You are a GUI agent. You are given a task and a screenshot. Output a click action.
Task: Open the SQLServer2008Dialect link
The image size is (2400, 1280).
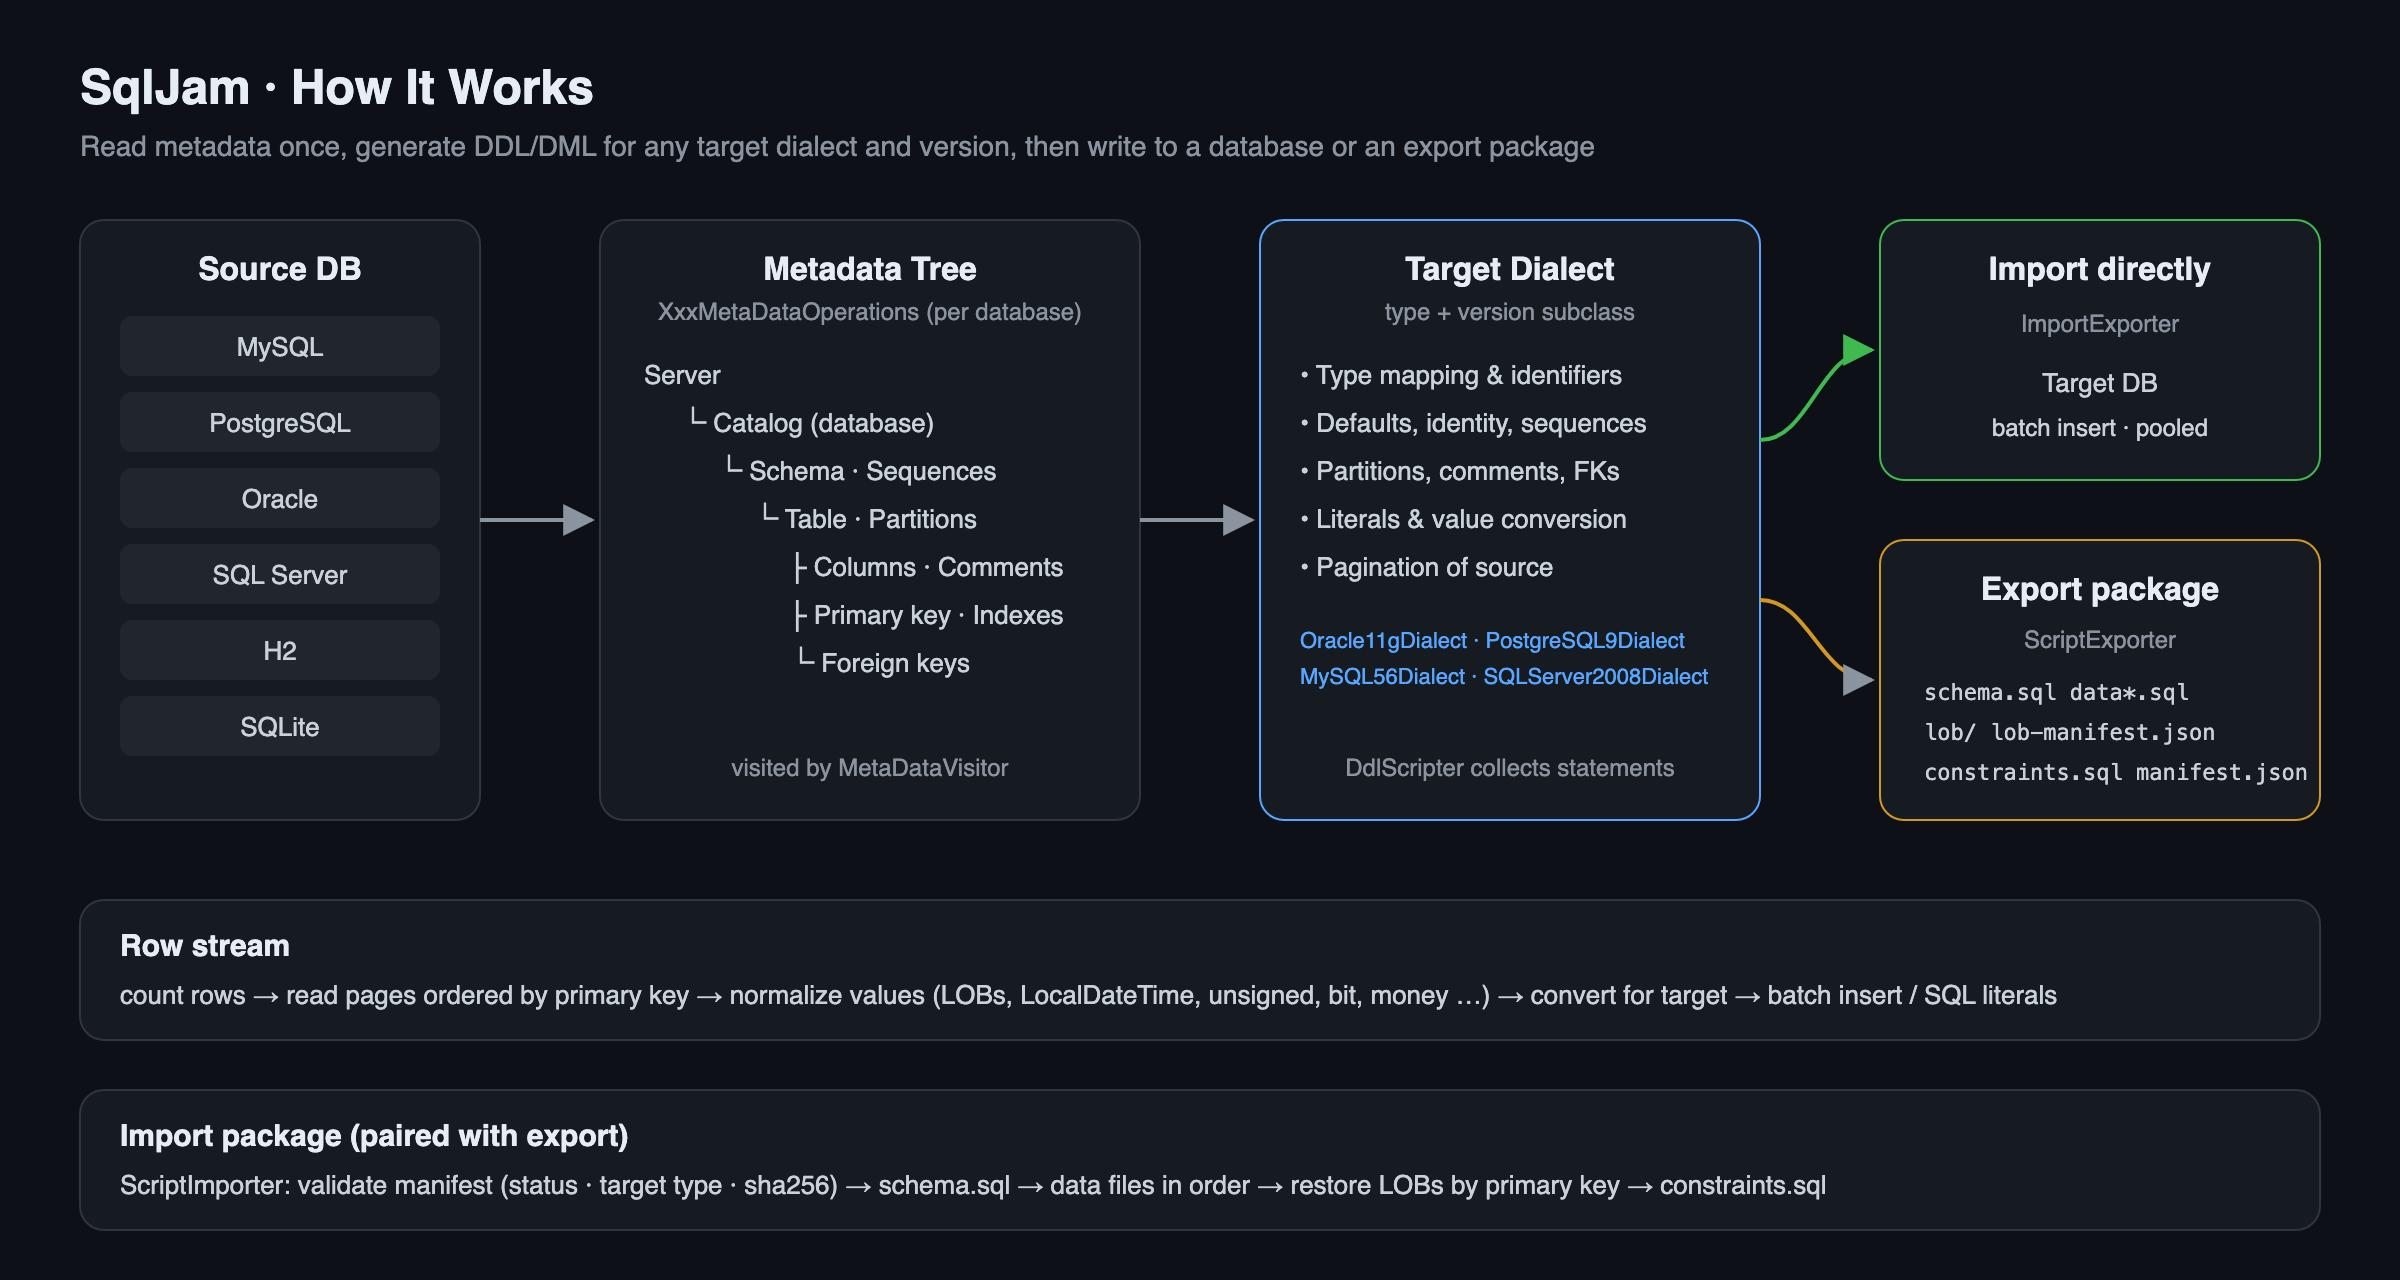pos(1596,676)
